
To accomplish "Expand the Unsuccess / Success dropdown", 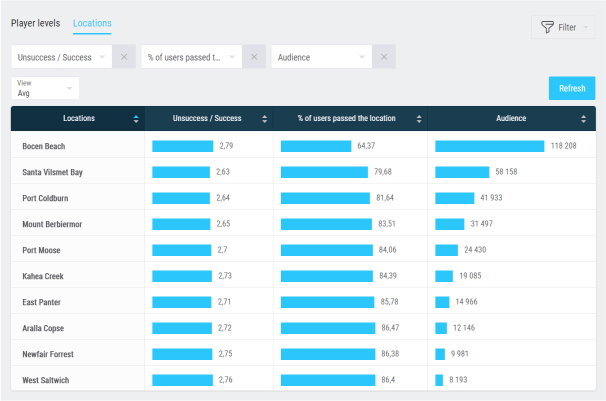I will (62, 58).
